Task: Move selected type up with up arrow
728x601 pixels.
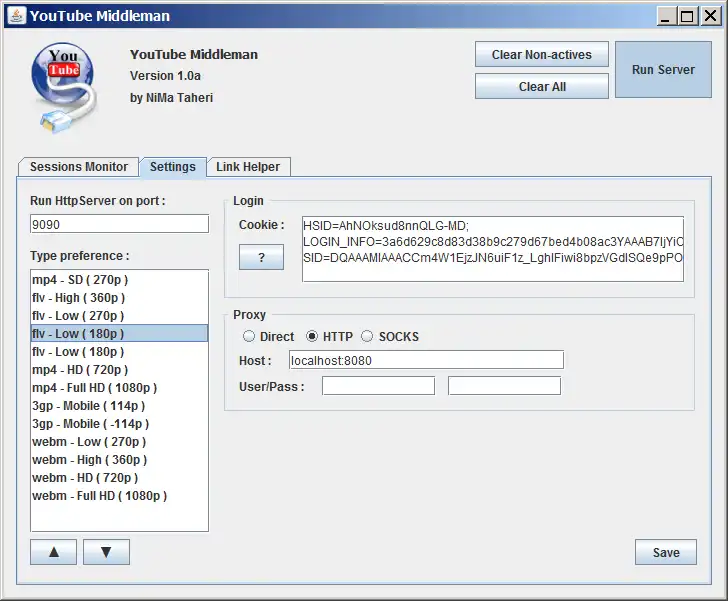Action: [53, 552]
